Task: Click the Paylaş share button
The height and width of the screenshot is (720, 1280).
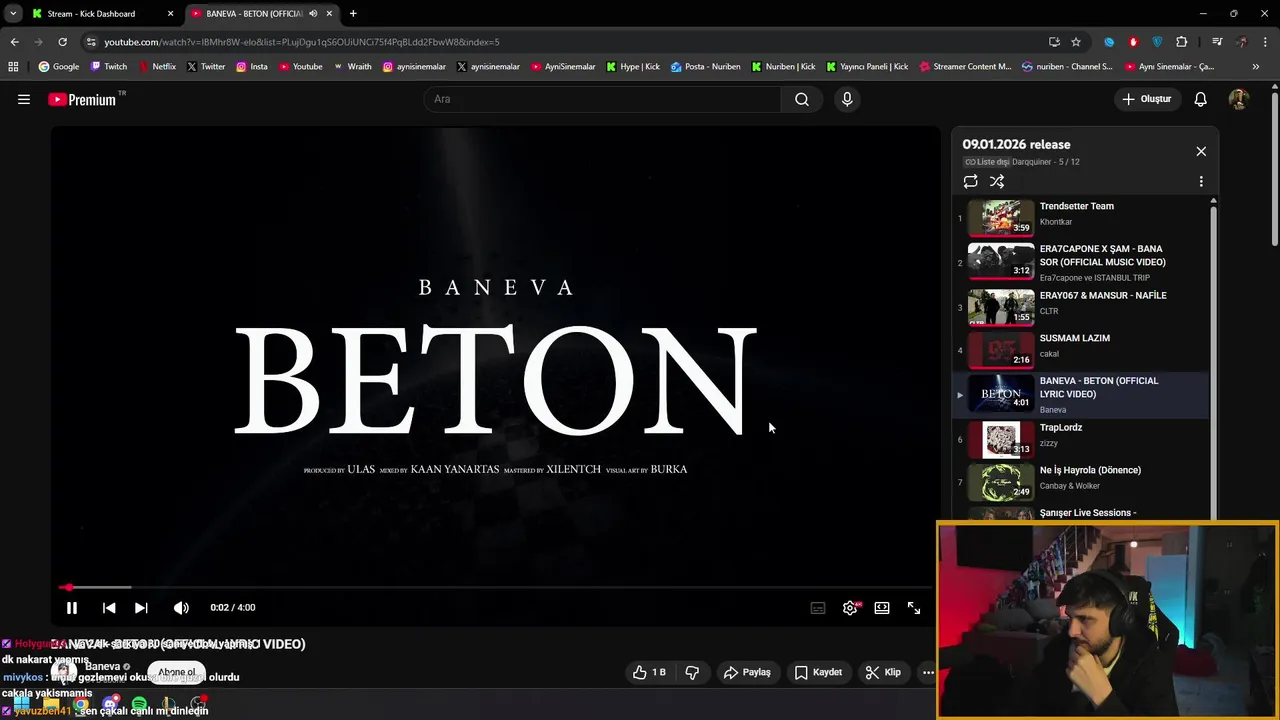Action: tap(747, 672)
